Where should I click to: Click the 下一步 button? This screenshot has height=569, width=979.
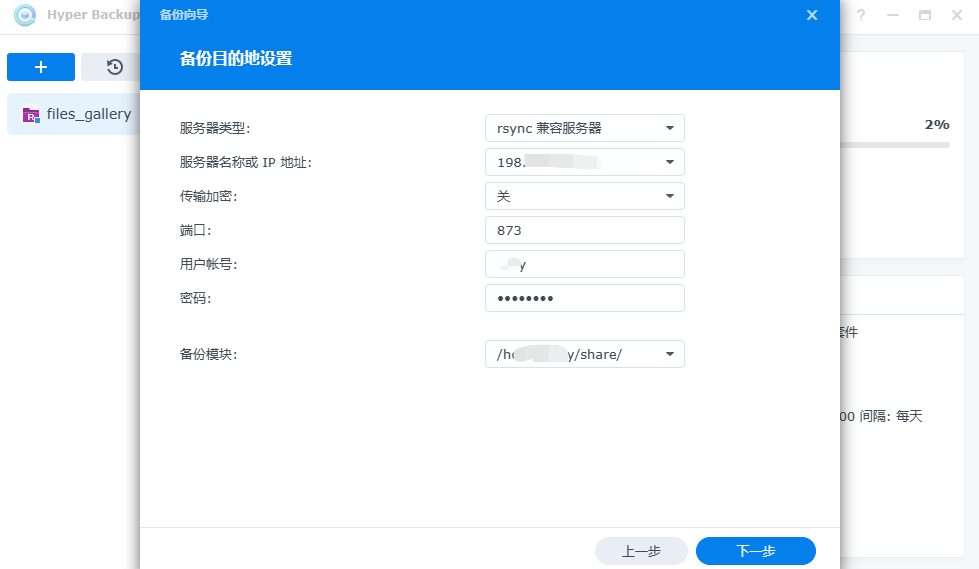point(755,551)
